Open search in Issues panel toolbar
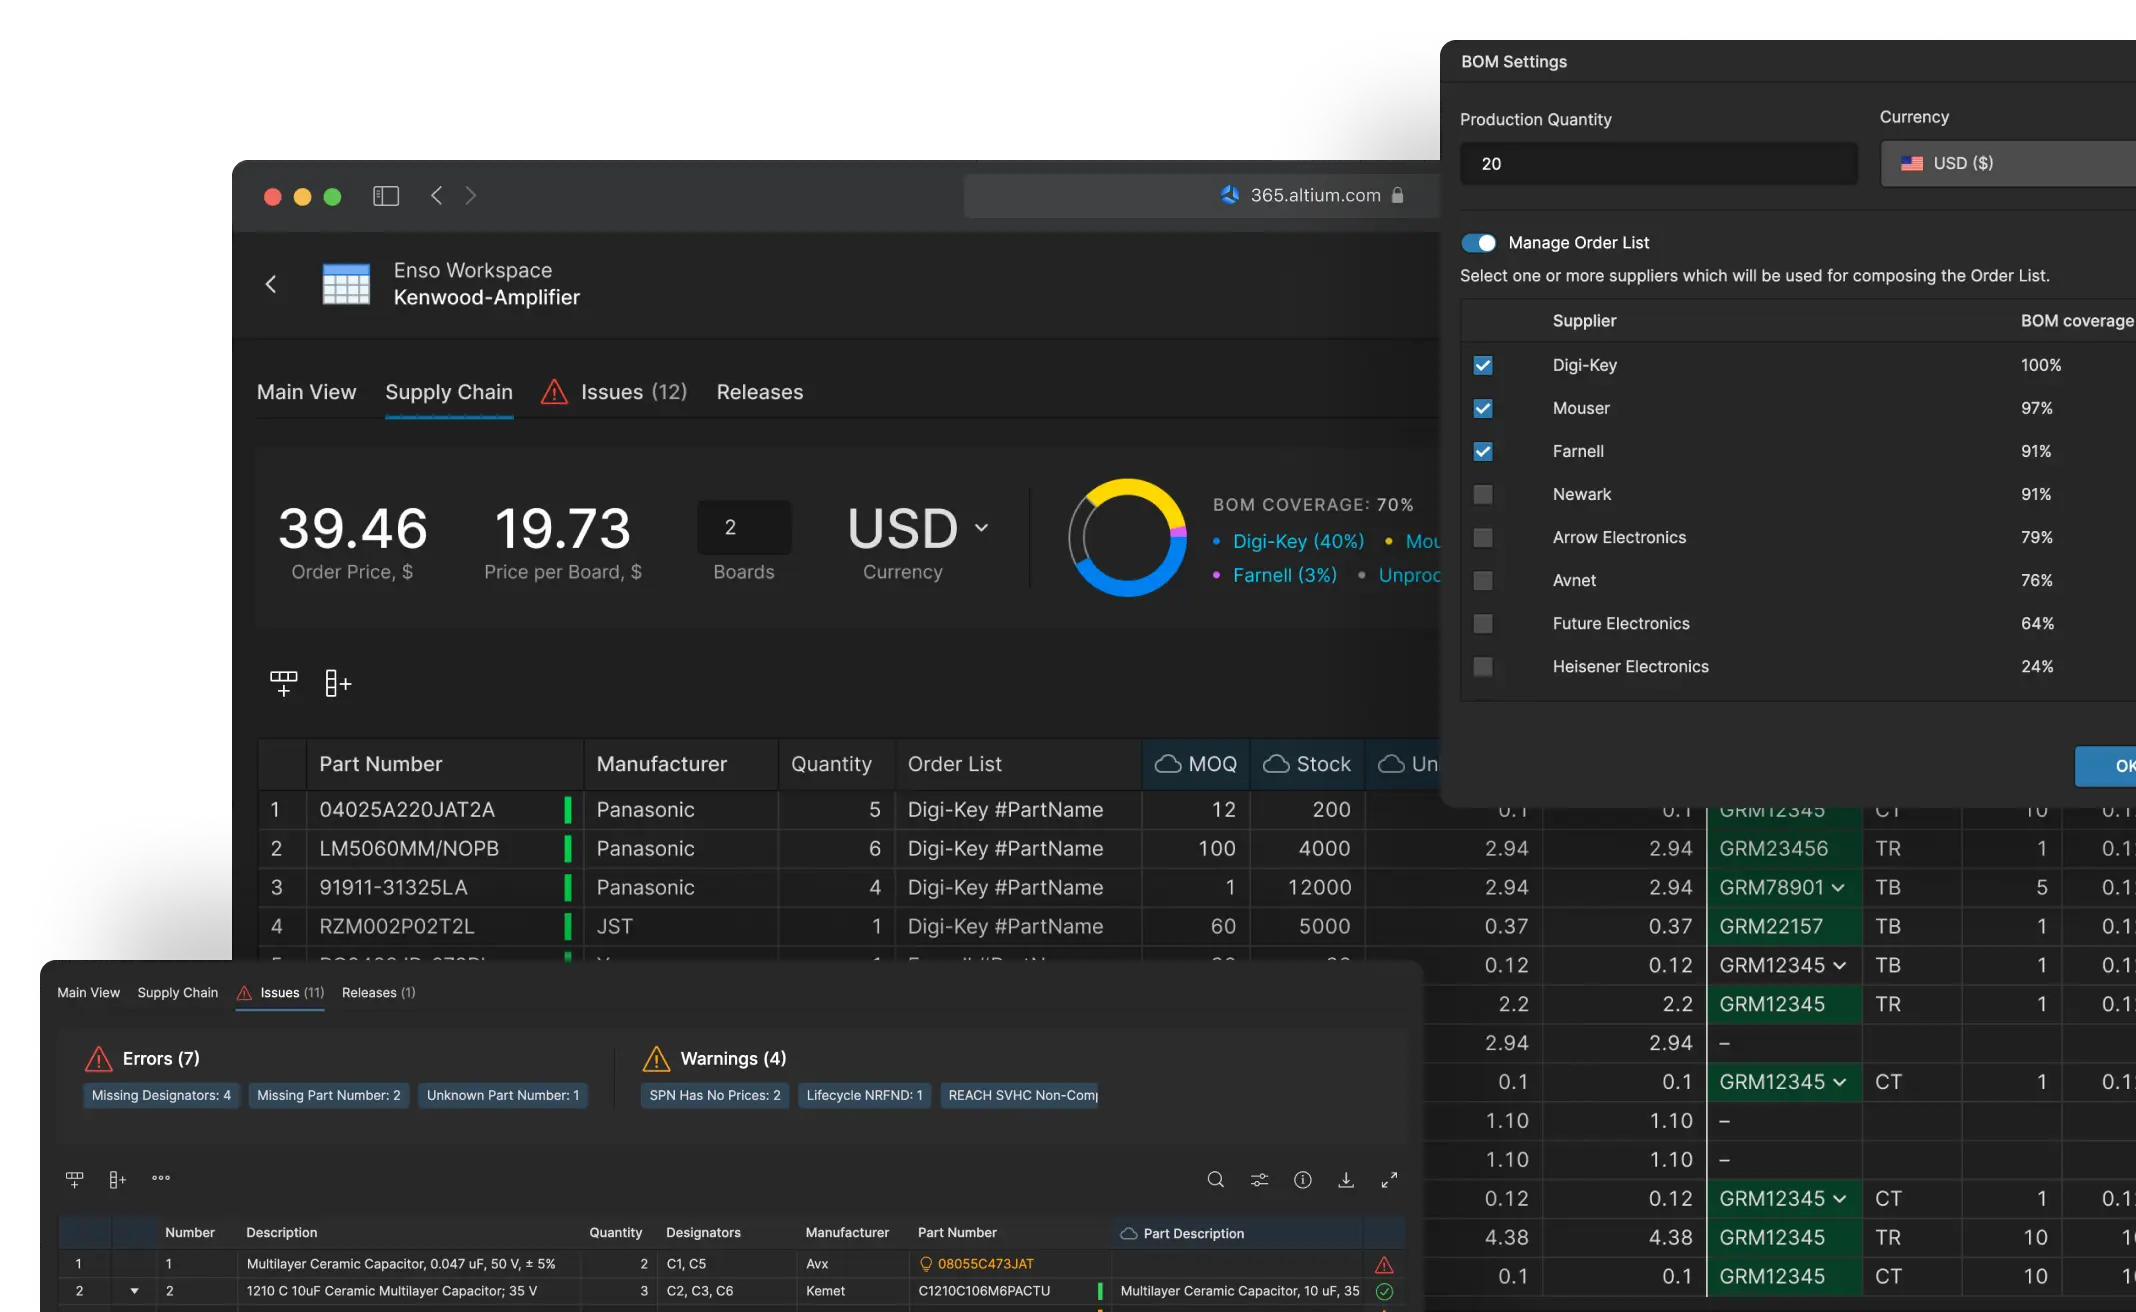This screenshot has width=2136, height=1312. 1215,1180
